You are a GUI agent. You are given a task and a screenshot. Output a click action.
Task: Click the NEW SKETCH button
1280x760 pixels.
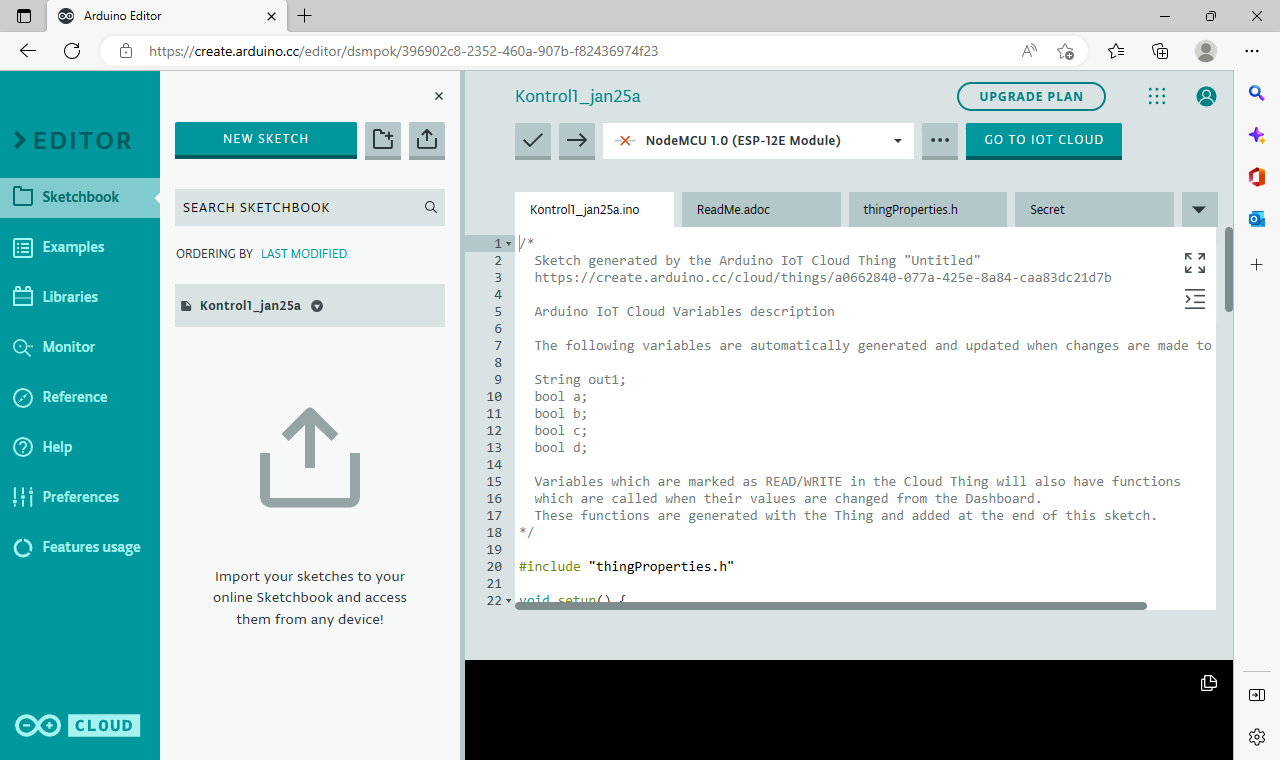(x=266, y=139)
